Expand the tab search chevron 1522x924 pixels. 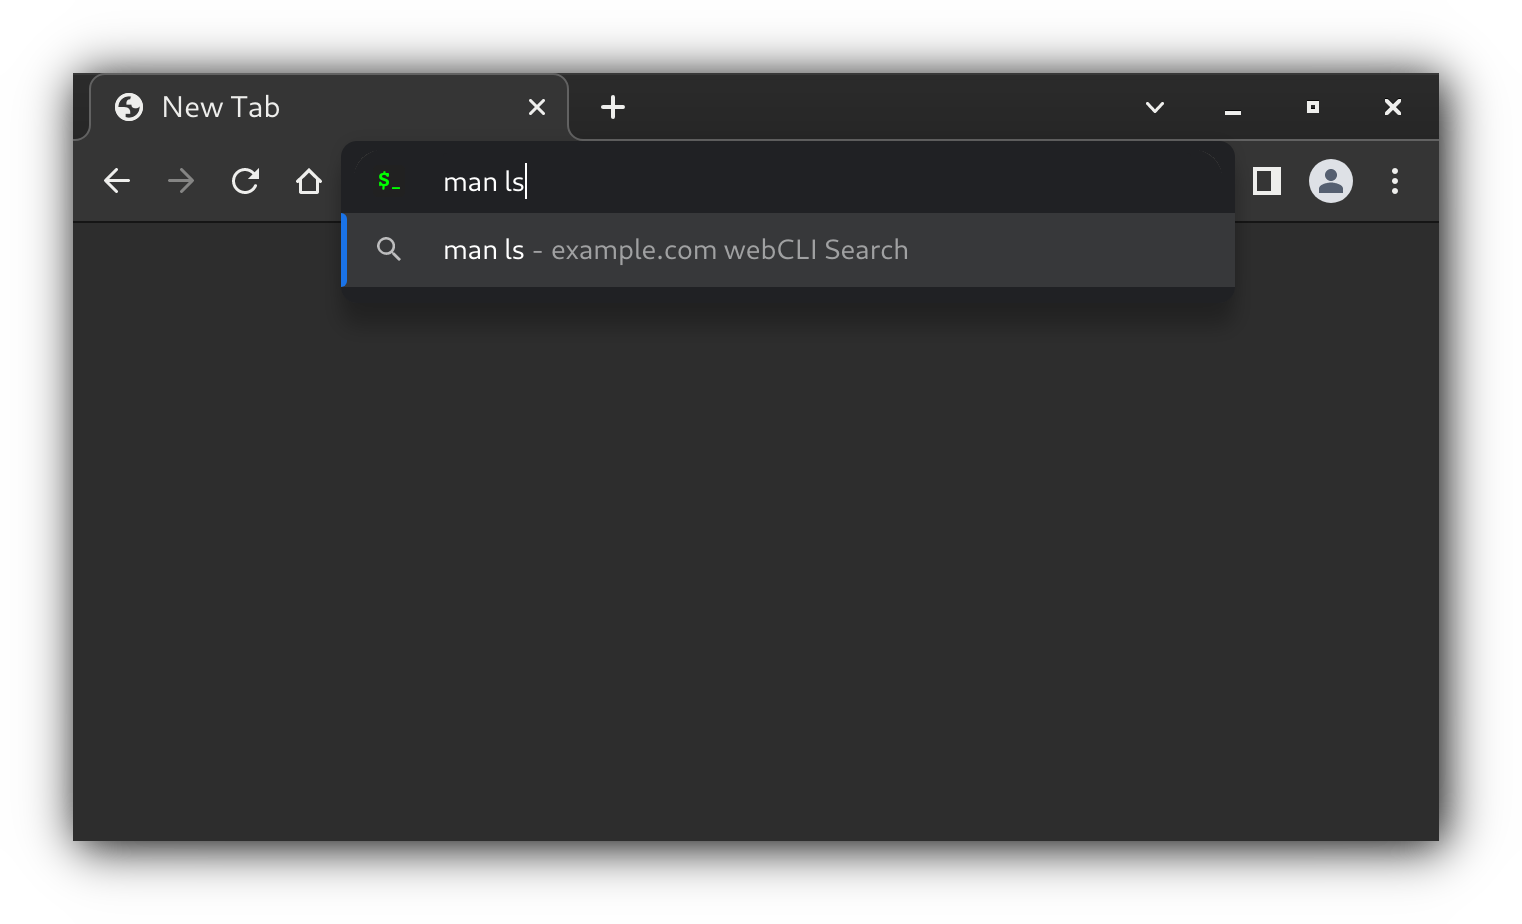click(1155, 107)
